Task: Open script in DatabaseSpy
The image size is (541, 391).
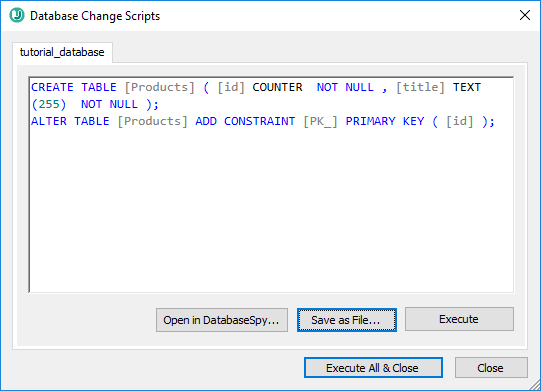Action: pyautogui.click(x=222, y=320)
